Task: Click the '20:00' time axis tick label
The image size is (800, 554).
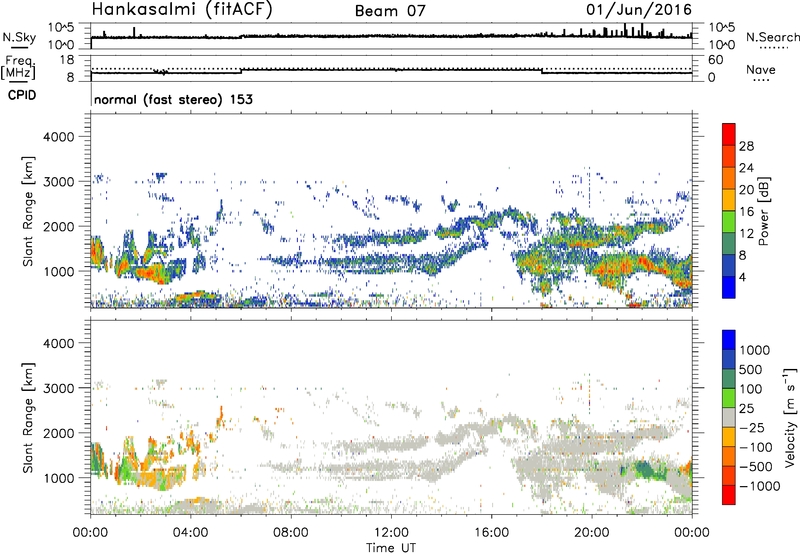Action: 592,533
